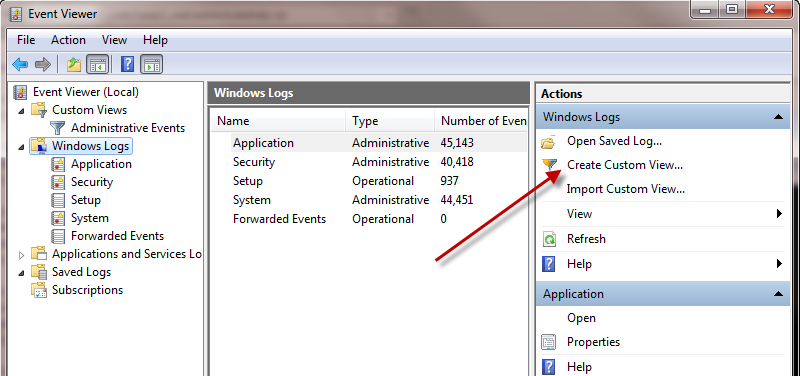Viewport: 800px width, 376px height.
Task: Click the Refresh action label
Action: coord(586,239)
